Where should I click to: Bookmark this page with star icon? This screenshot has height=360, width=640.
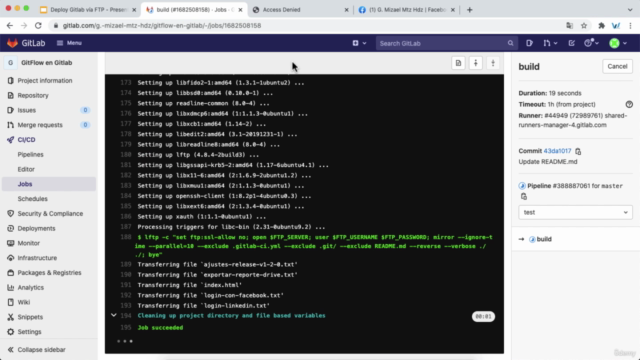(x=584, y=26)
